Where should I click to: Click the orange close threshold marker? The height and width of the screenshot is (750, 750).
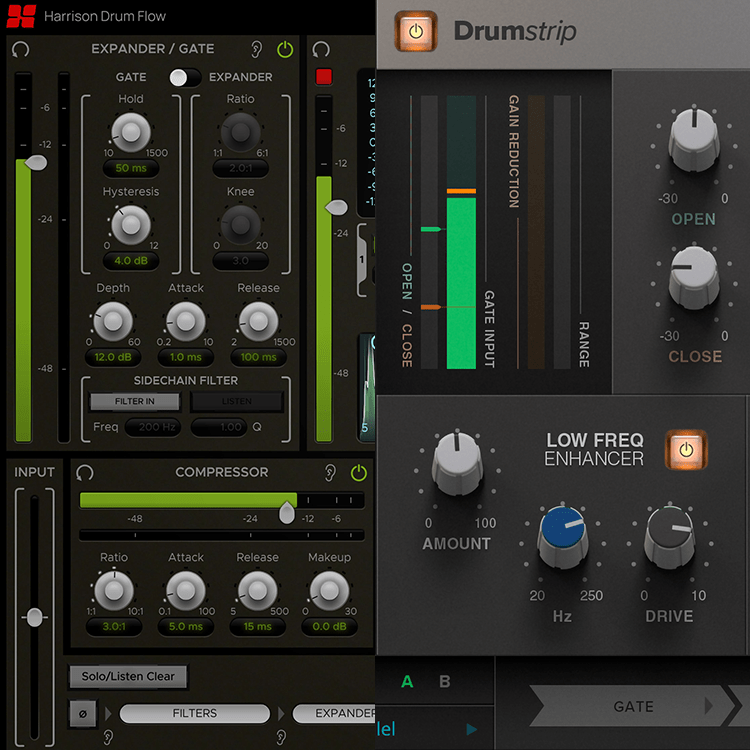tap(431, 307)
